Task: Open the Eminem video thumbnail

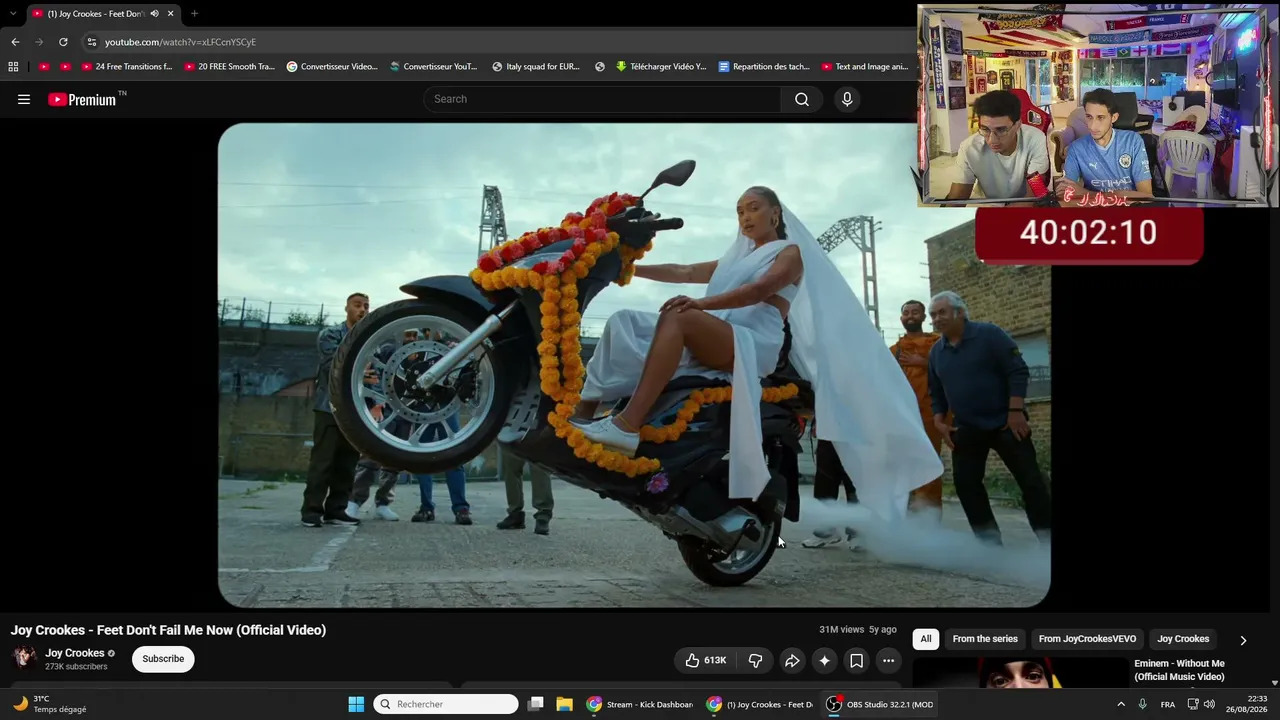Action: 1020,673
